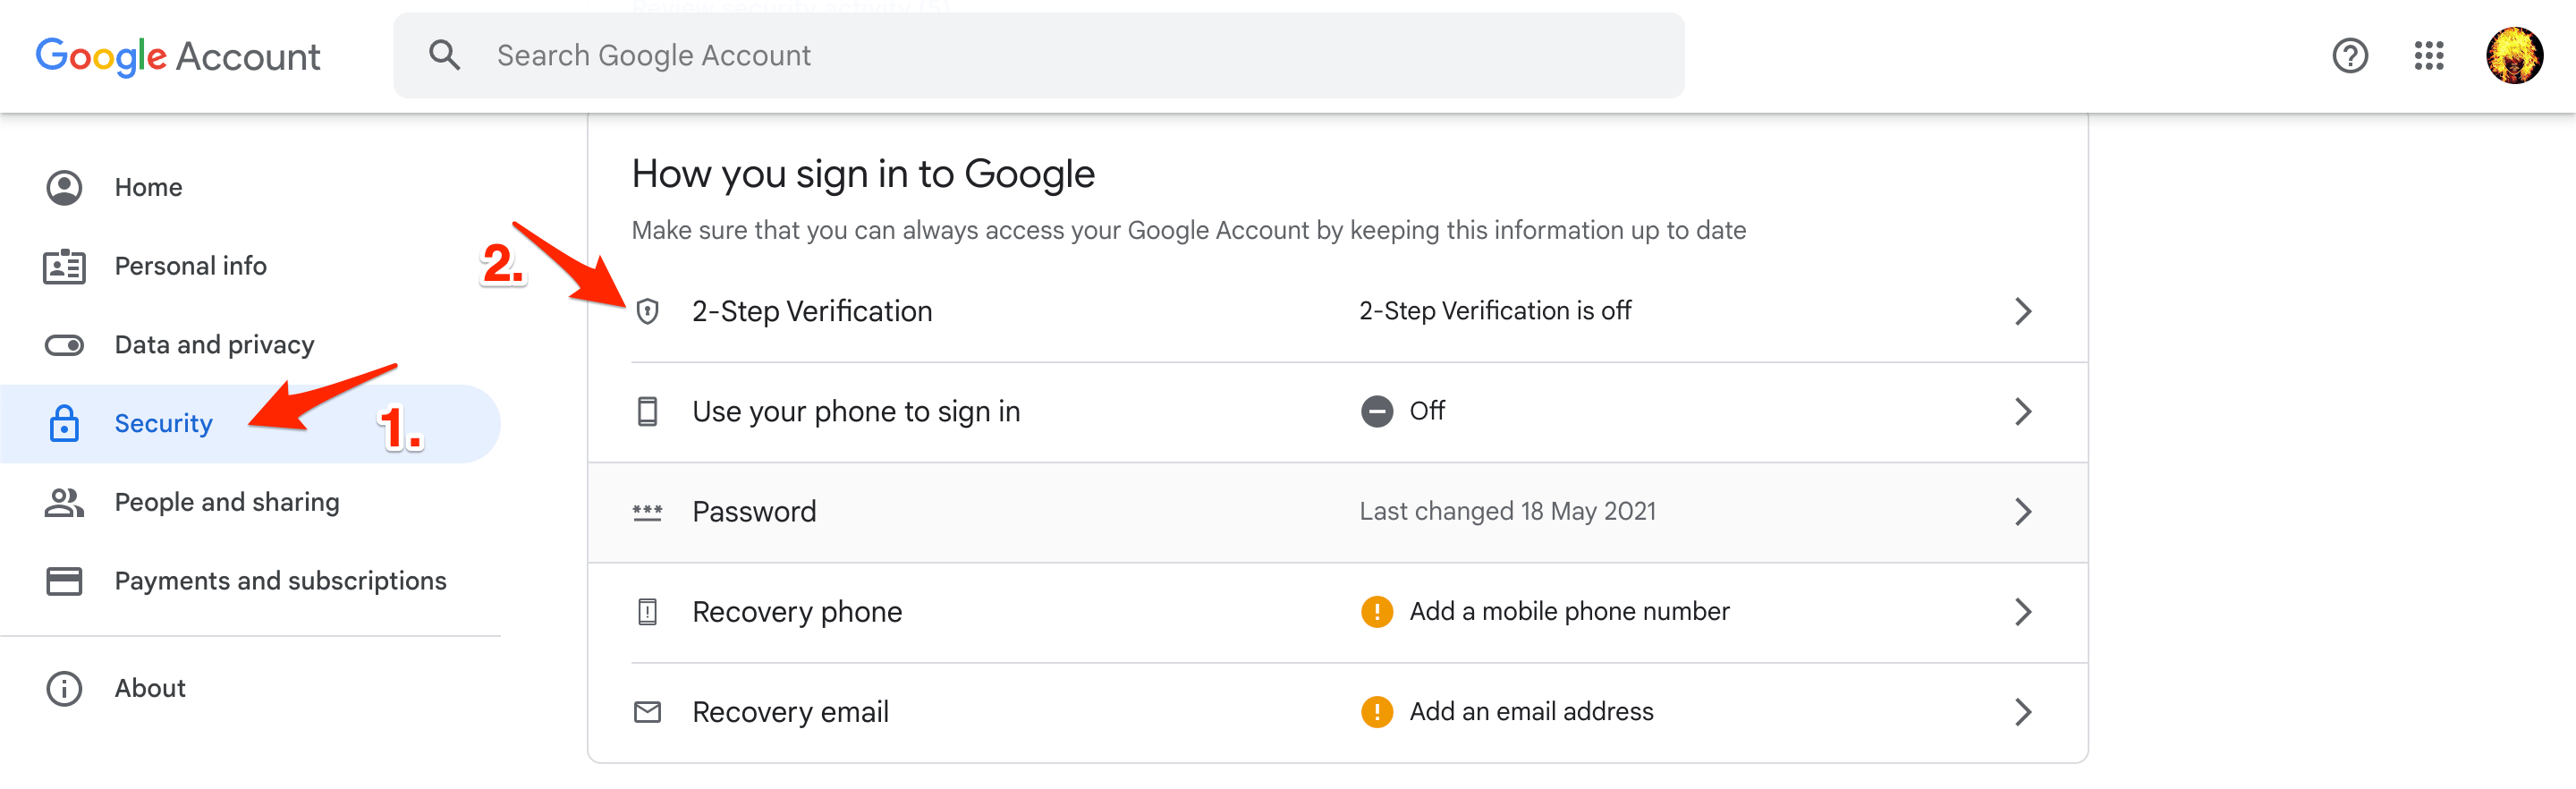This screenshot has width=2576, height=789.
Task: Click 'Add an email address'
Action: tap(1531, 711)
